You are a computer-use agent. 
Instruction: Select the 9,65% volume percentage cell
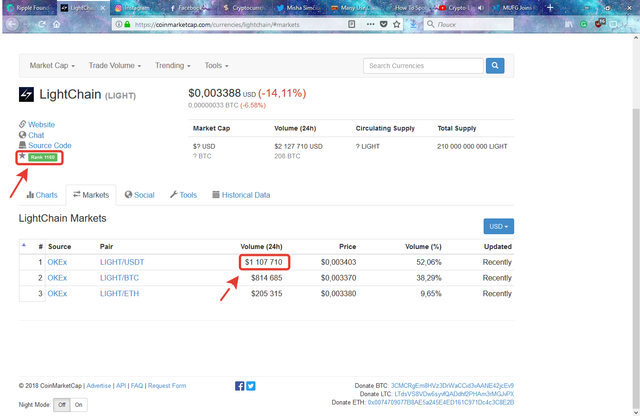tap(431, 294)
